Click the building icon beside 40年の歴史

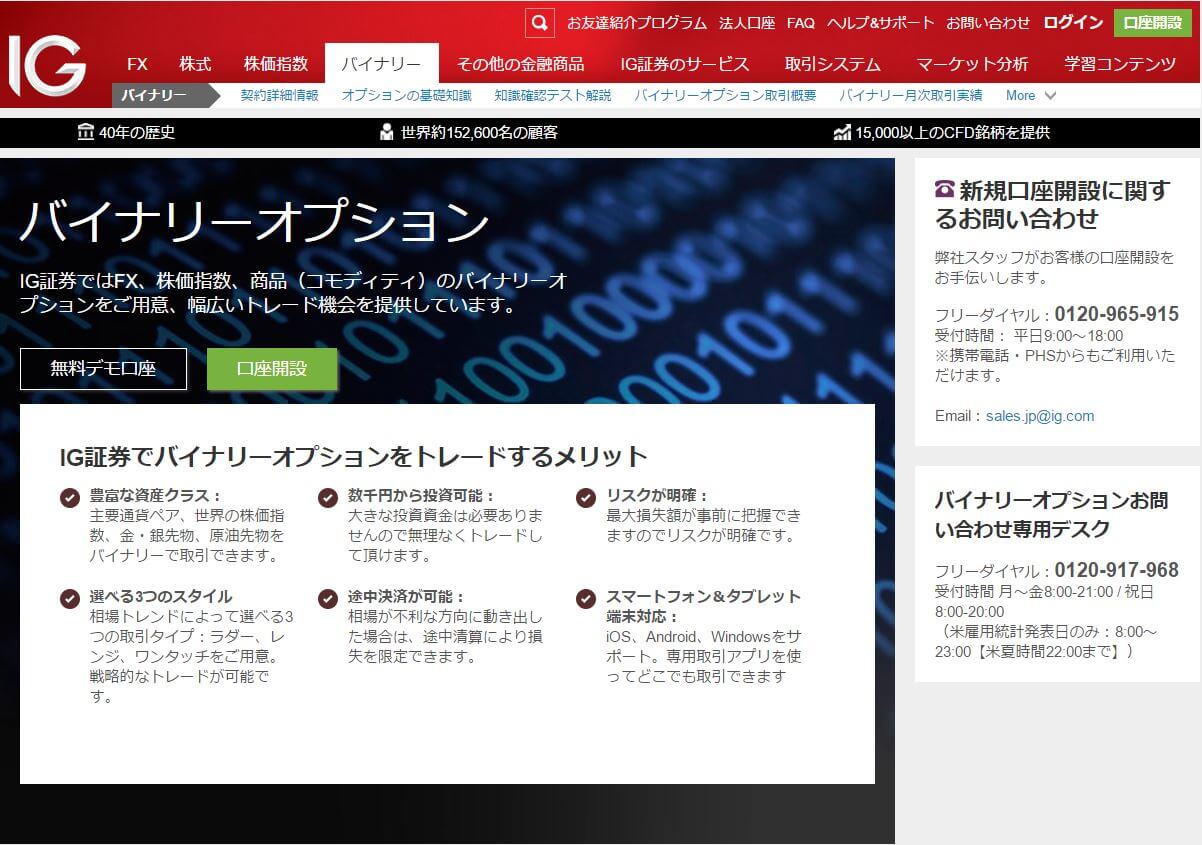86,132
